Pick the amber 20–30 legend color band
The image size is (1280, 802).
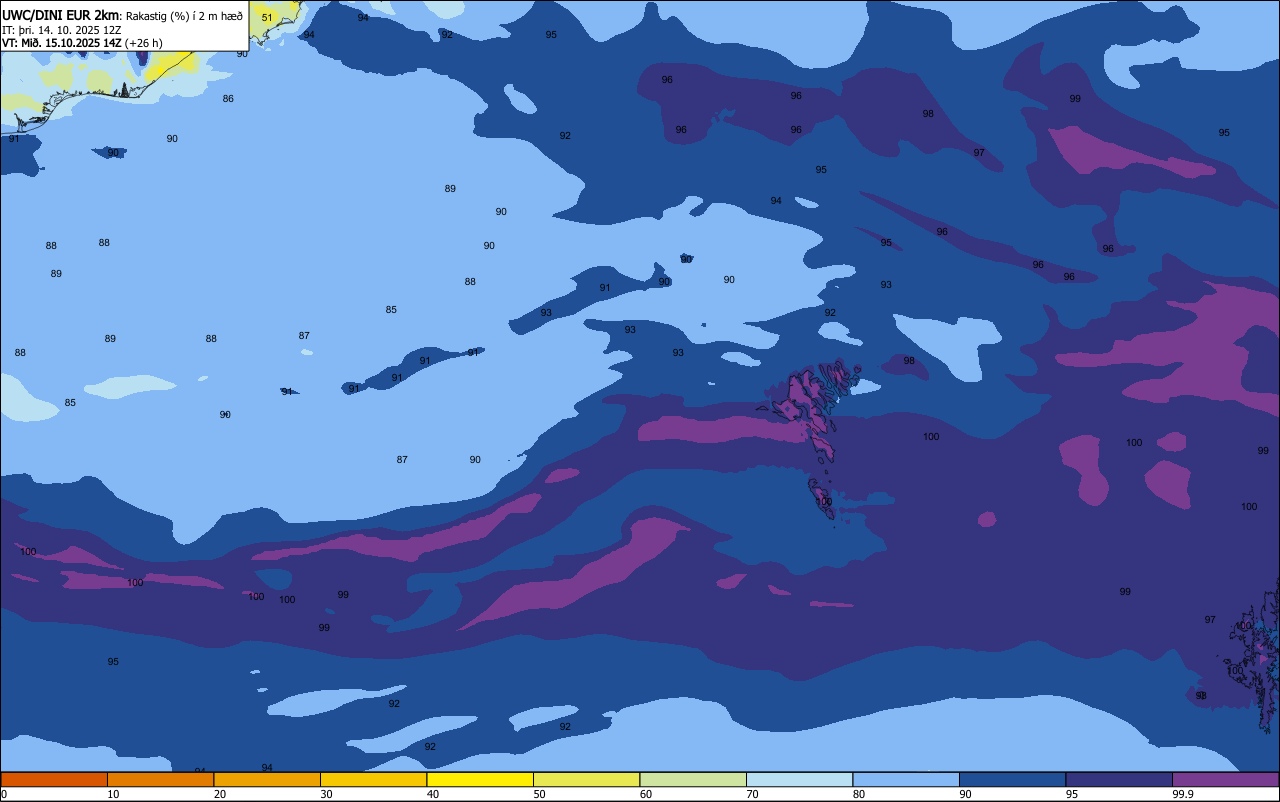pos(267,779)
